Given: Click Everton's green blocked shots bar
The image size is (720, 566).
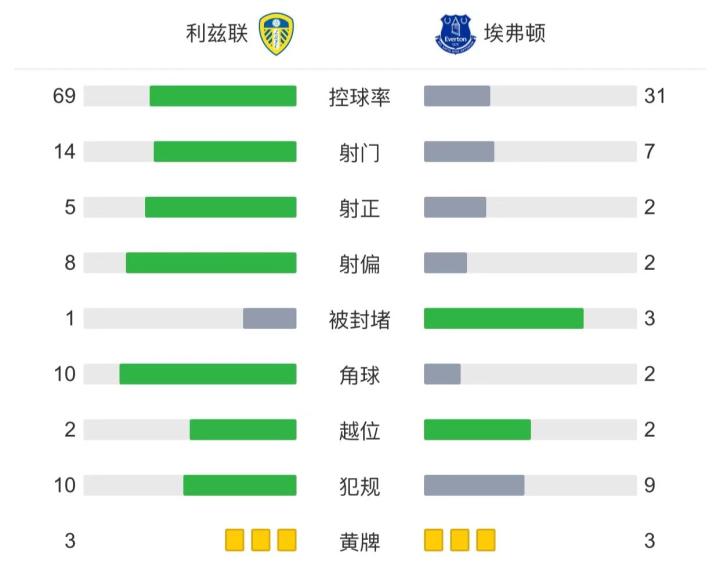Looking at the screenshot, I should (504, 318).
